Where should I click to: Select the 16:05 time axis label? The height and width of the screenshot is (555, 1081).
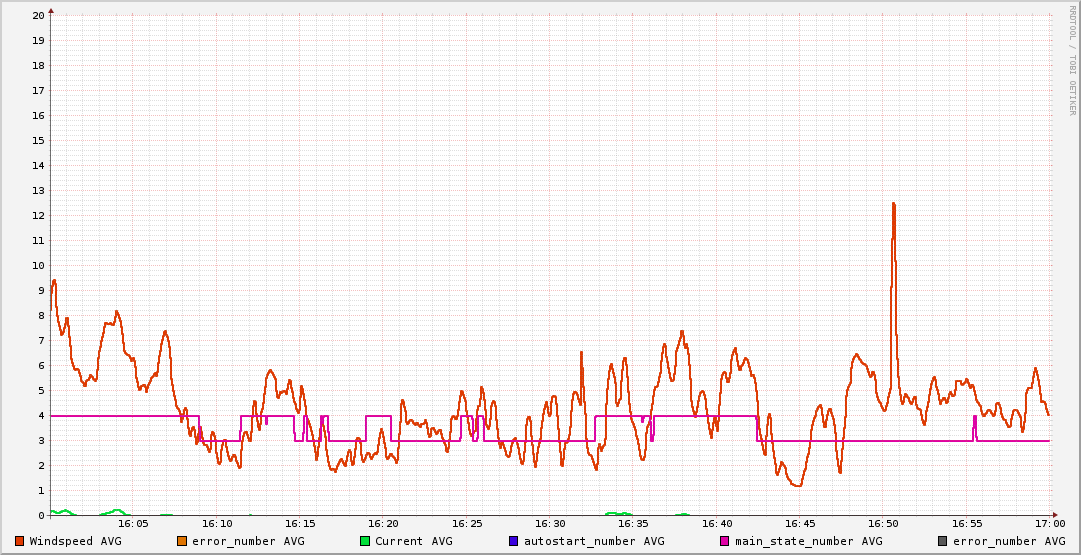click(x=133, y=523)
